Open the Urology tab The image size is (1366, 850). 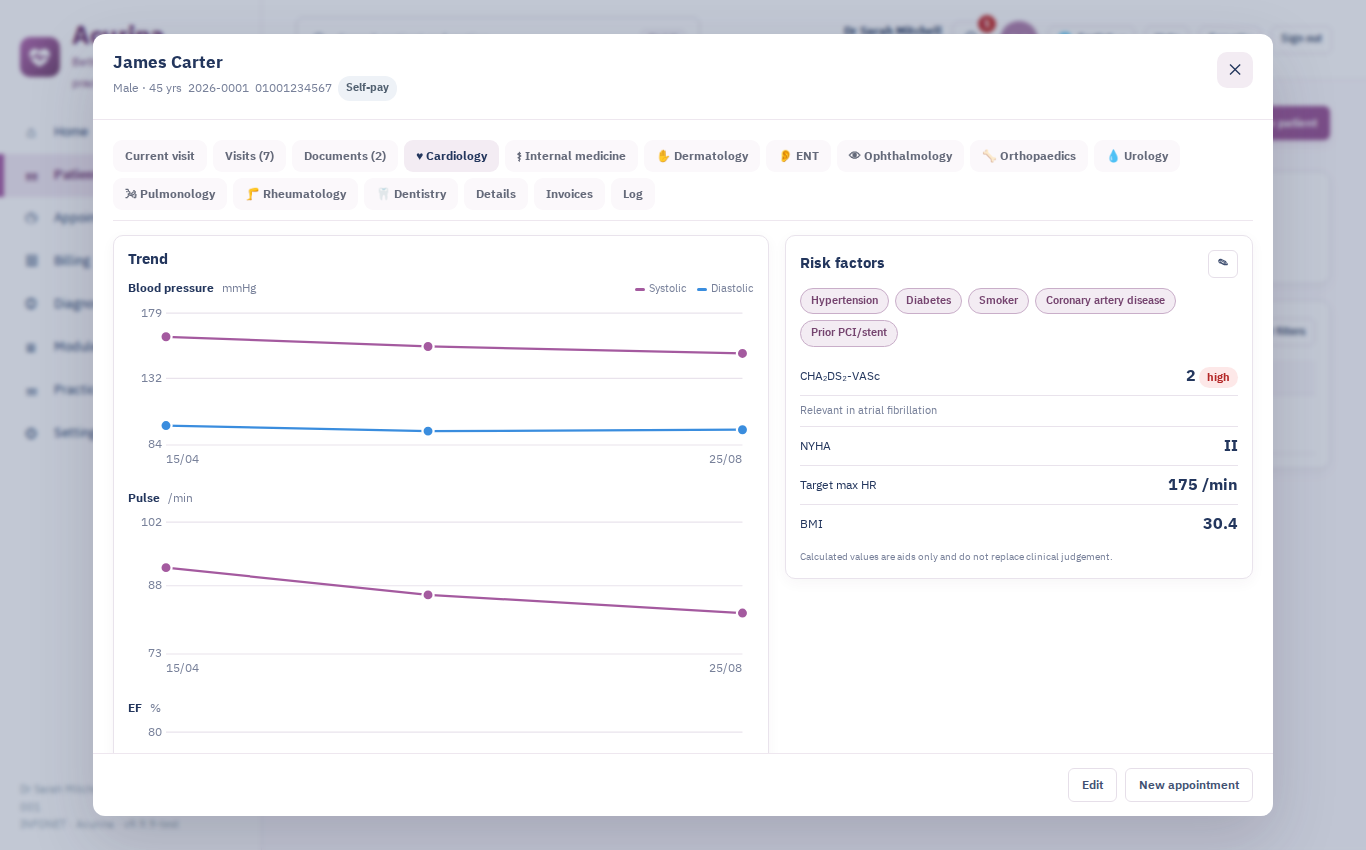click(1137, 156)
